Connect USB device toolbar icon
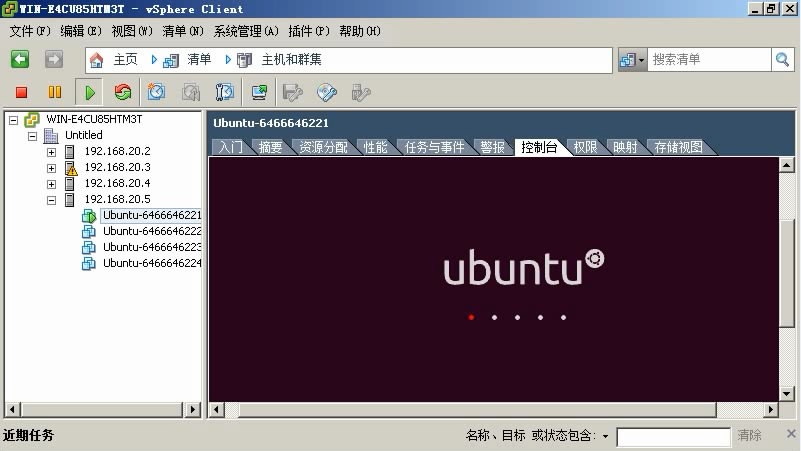Screen dimensions: 801x451 [361, 92]
